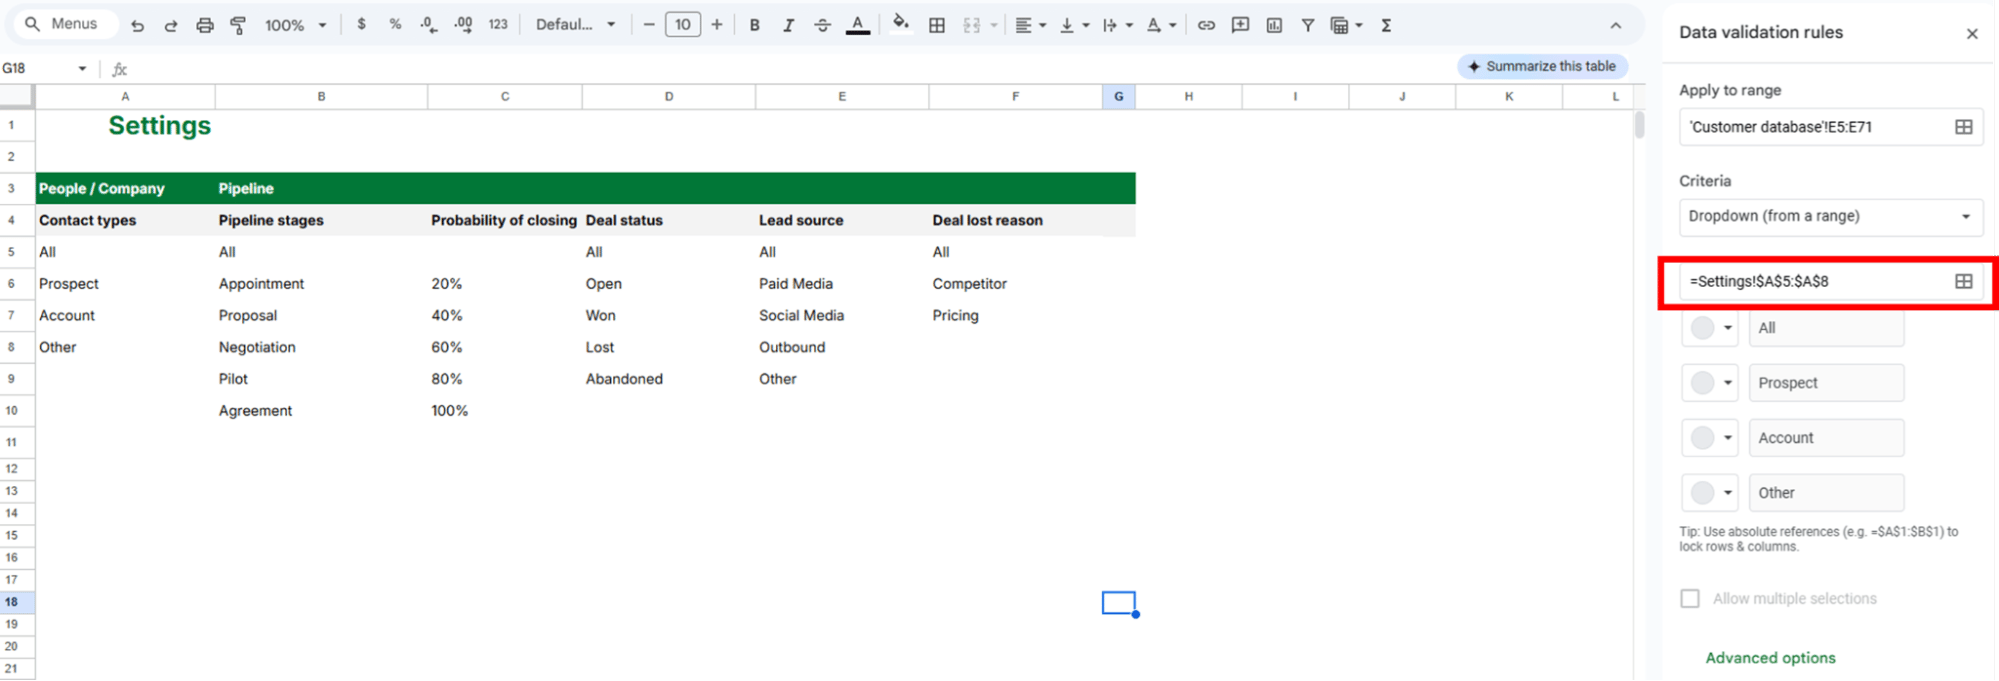Insert comment icon in toolbar
The height and width of the screenshot is (681, 1999).
1240,25
